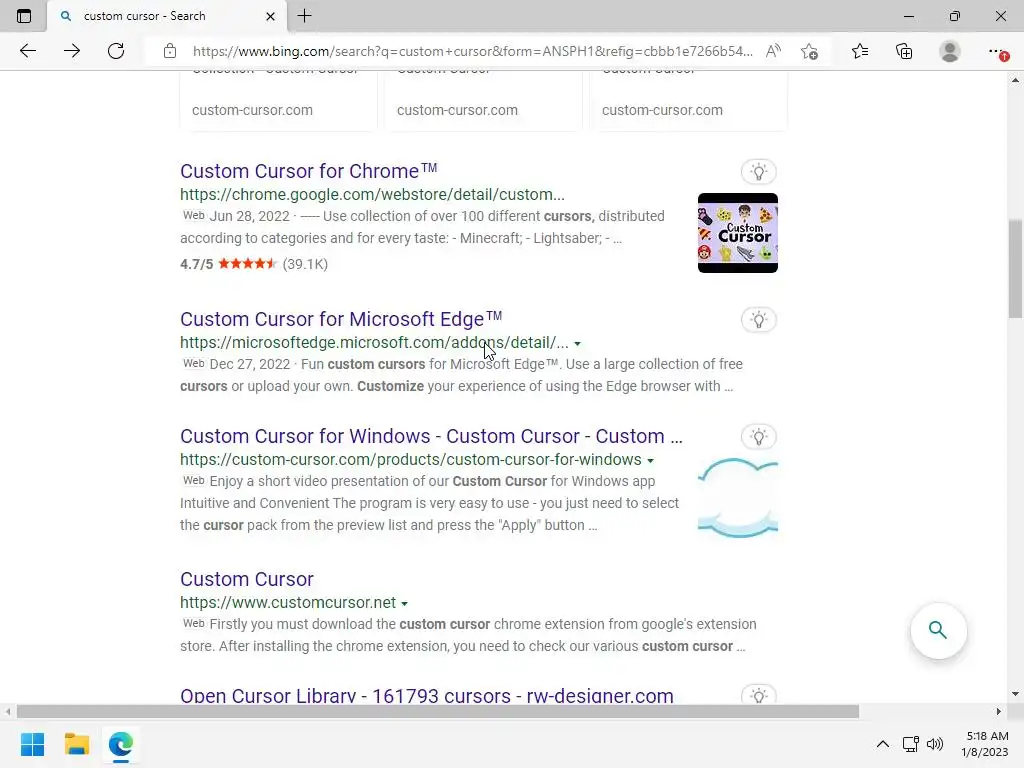Click the scroll right arrow

click(x=998, y=711)
